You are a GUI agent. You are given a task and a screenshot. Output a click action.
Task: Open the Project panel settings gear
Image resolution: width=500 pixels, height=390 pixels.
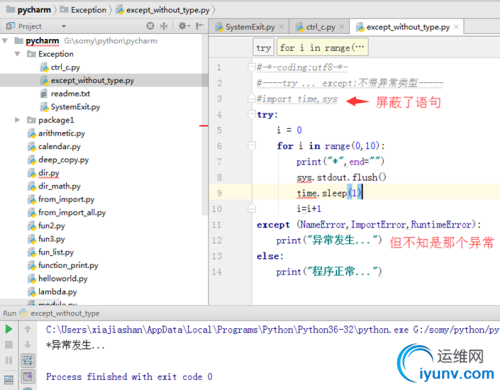pyautogui.click(x=183, y=26)
